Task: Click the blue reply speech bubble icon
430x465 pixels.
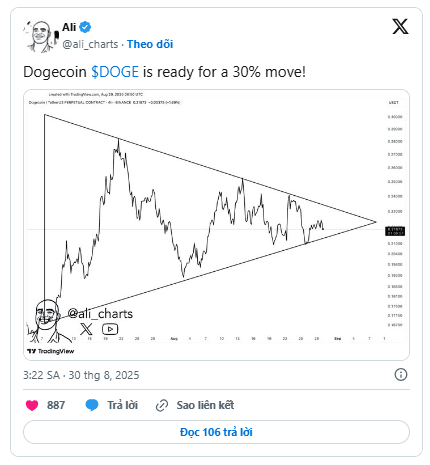Action: point(92,405)
